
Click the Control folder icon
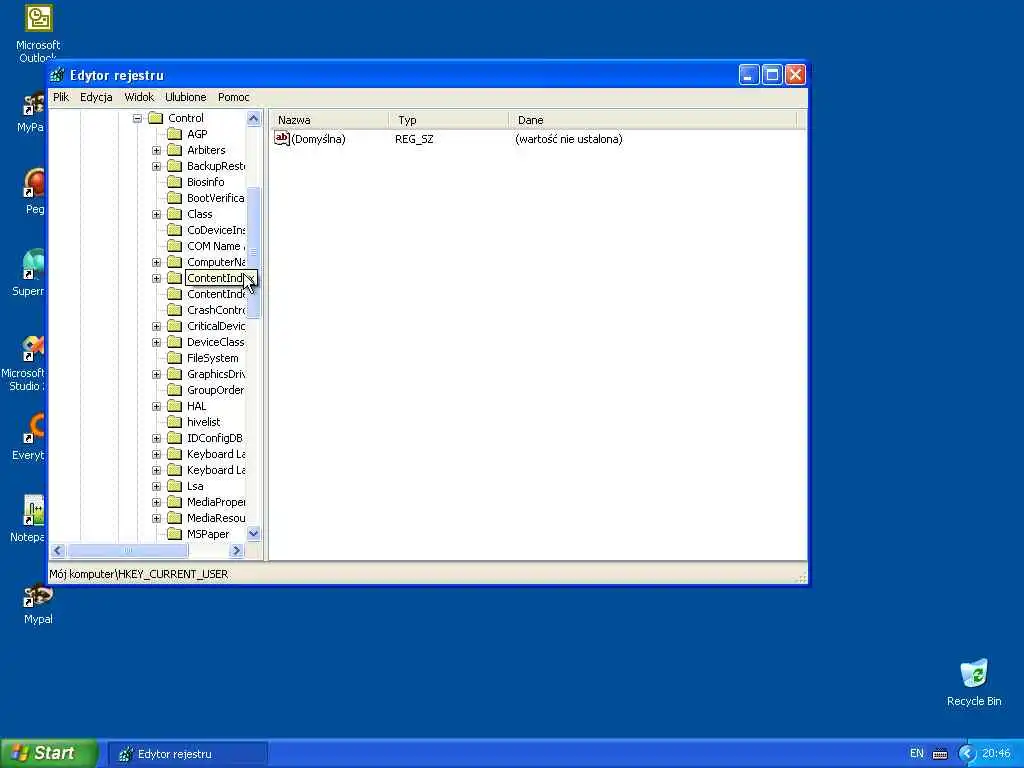coord(155,118)
